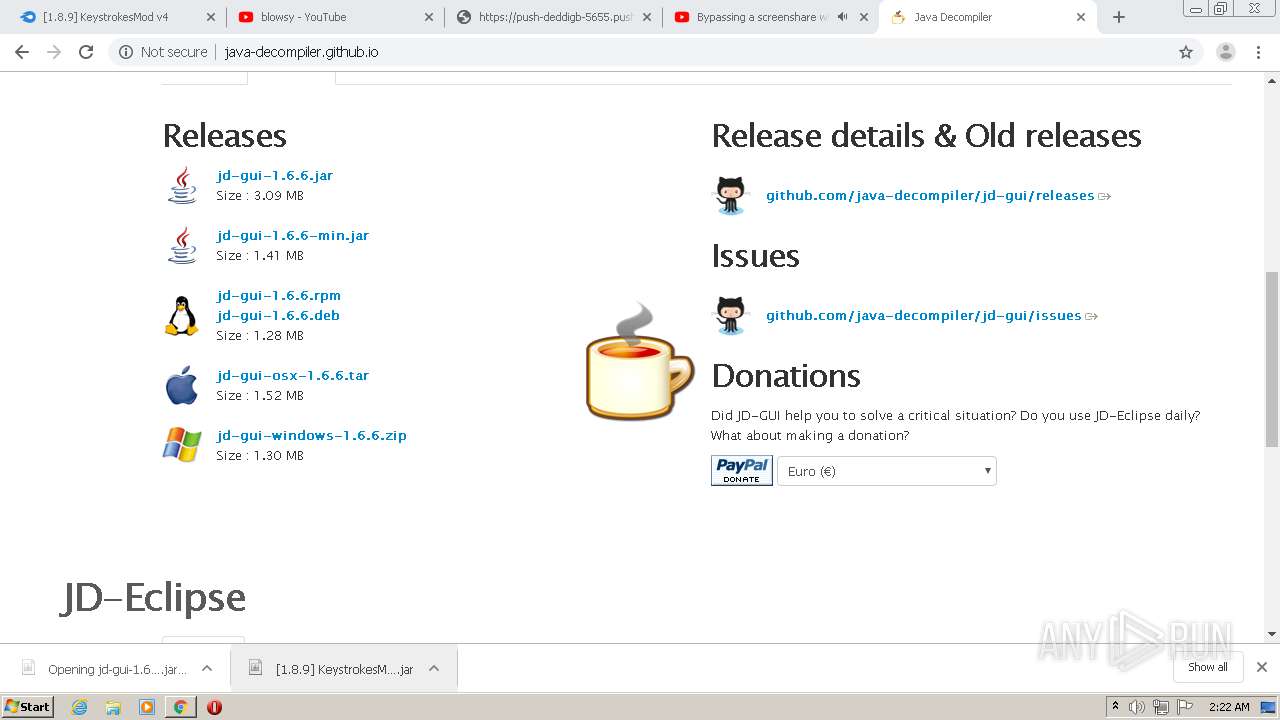Open the jd-gui issues GitHub link
The height and width of the screenshot is (720, 1280).
[x=924, y=315]
